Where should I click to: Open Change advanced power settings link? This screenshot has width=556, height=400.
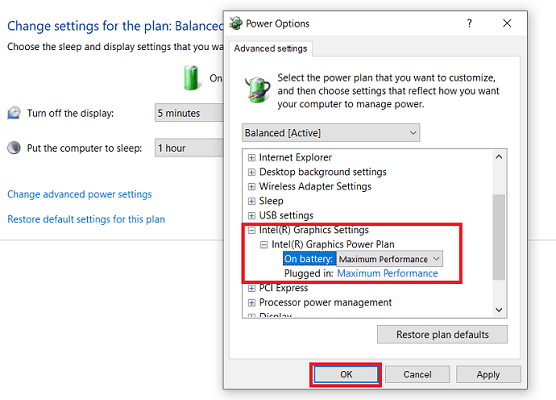pos(79,194)
